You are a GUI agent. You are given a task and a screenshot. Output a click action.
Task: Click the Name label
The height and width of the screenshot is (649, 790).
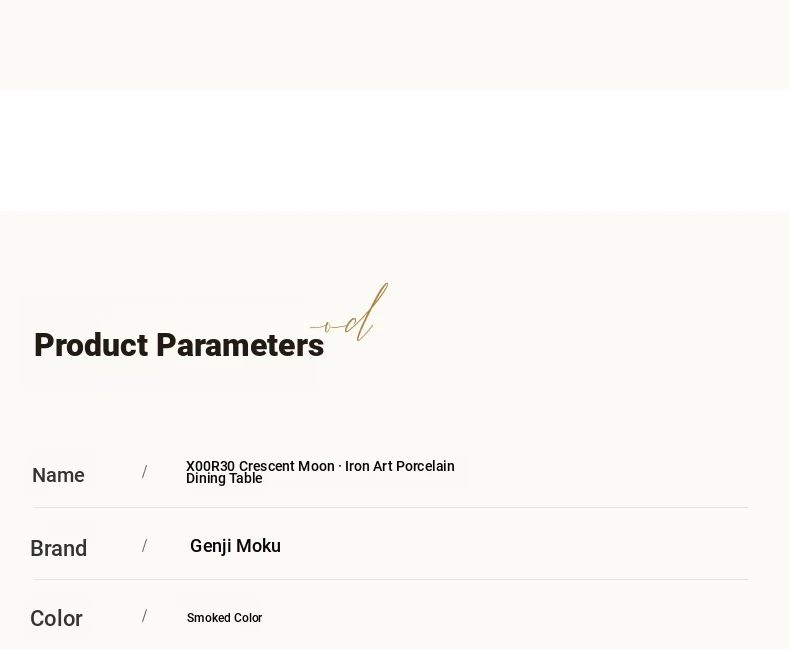(x=58, y=475)
